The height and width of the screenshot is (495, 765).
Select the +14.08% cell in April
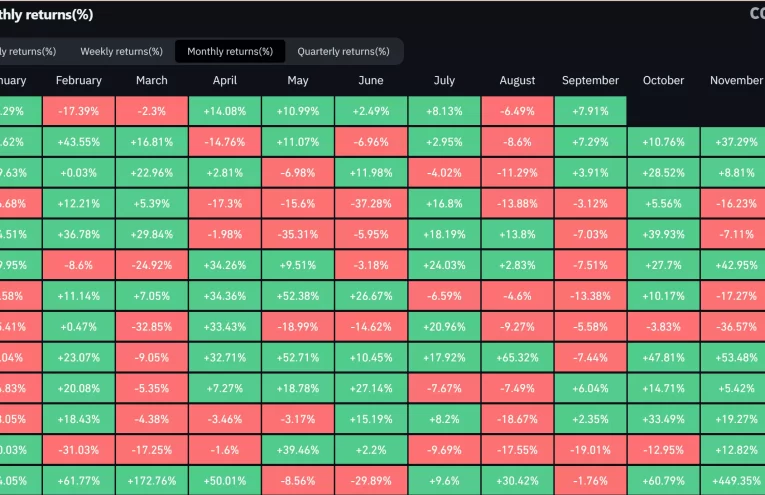[x=225, y=111]
